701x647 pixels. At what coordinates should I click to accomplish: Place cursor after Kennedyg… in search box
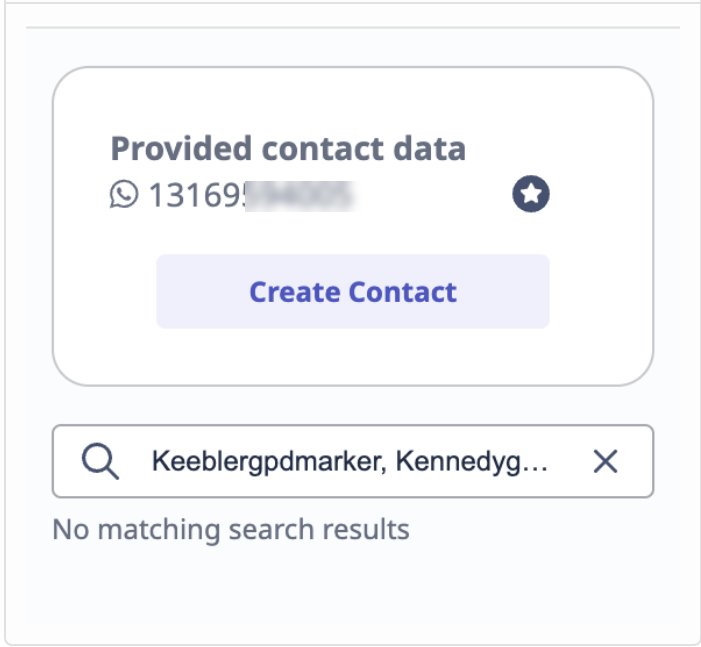tap(546, 461)
